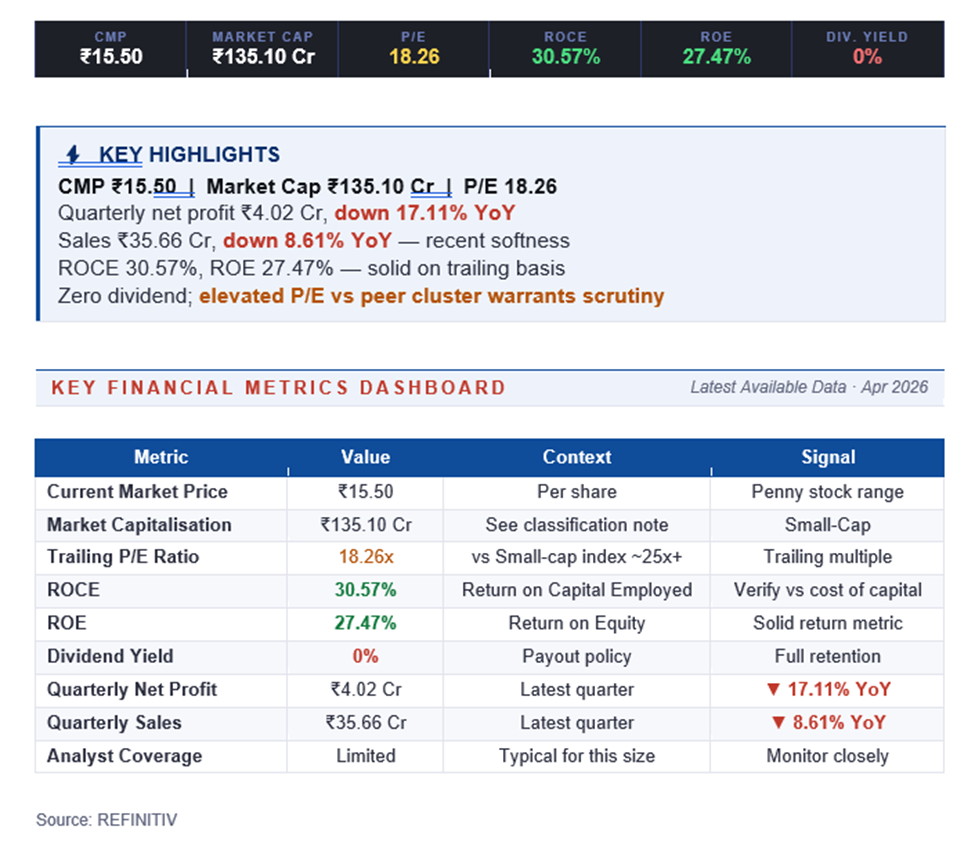Select the Market Cap tile in top bar

pos(263,49)
